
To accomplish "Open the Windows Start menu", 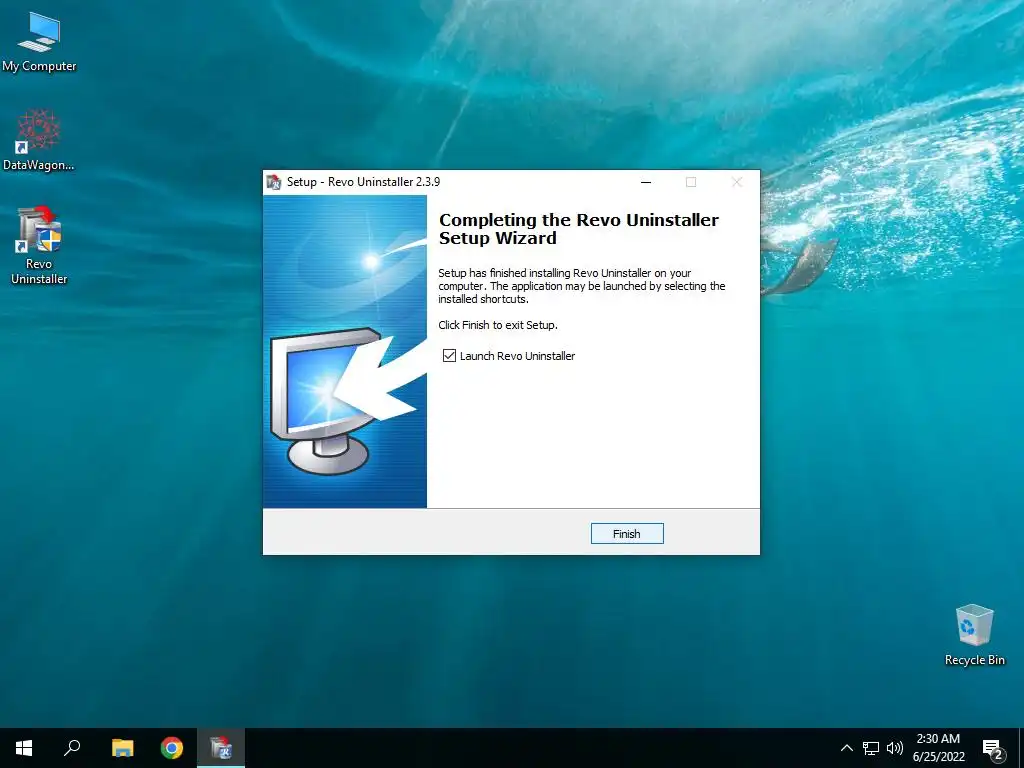I will pyautogui.click(x=24, y=748).
